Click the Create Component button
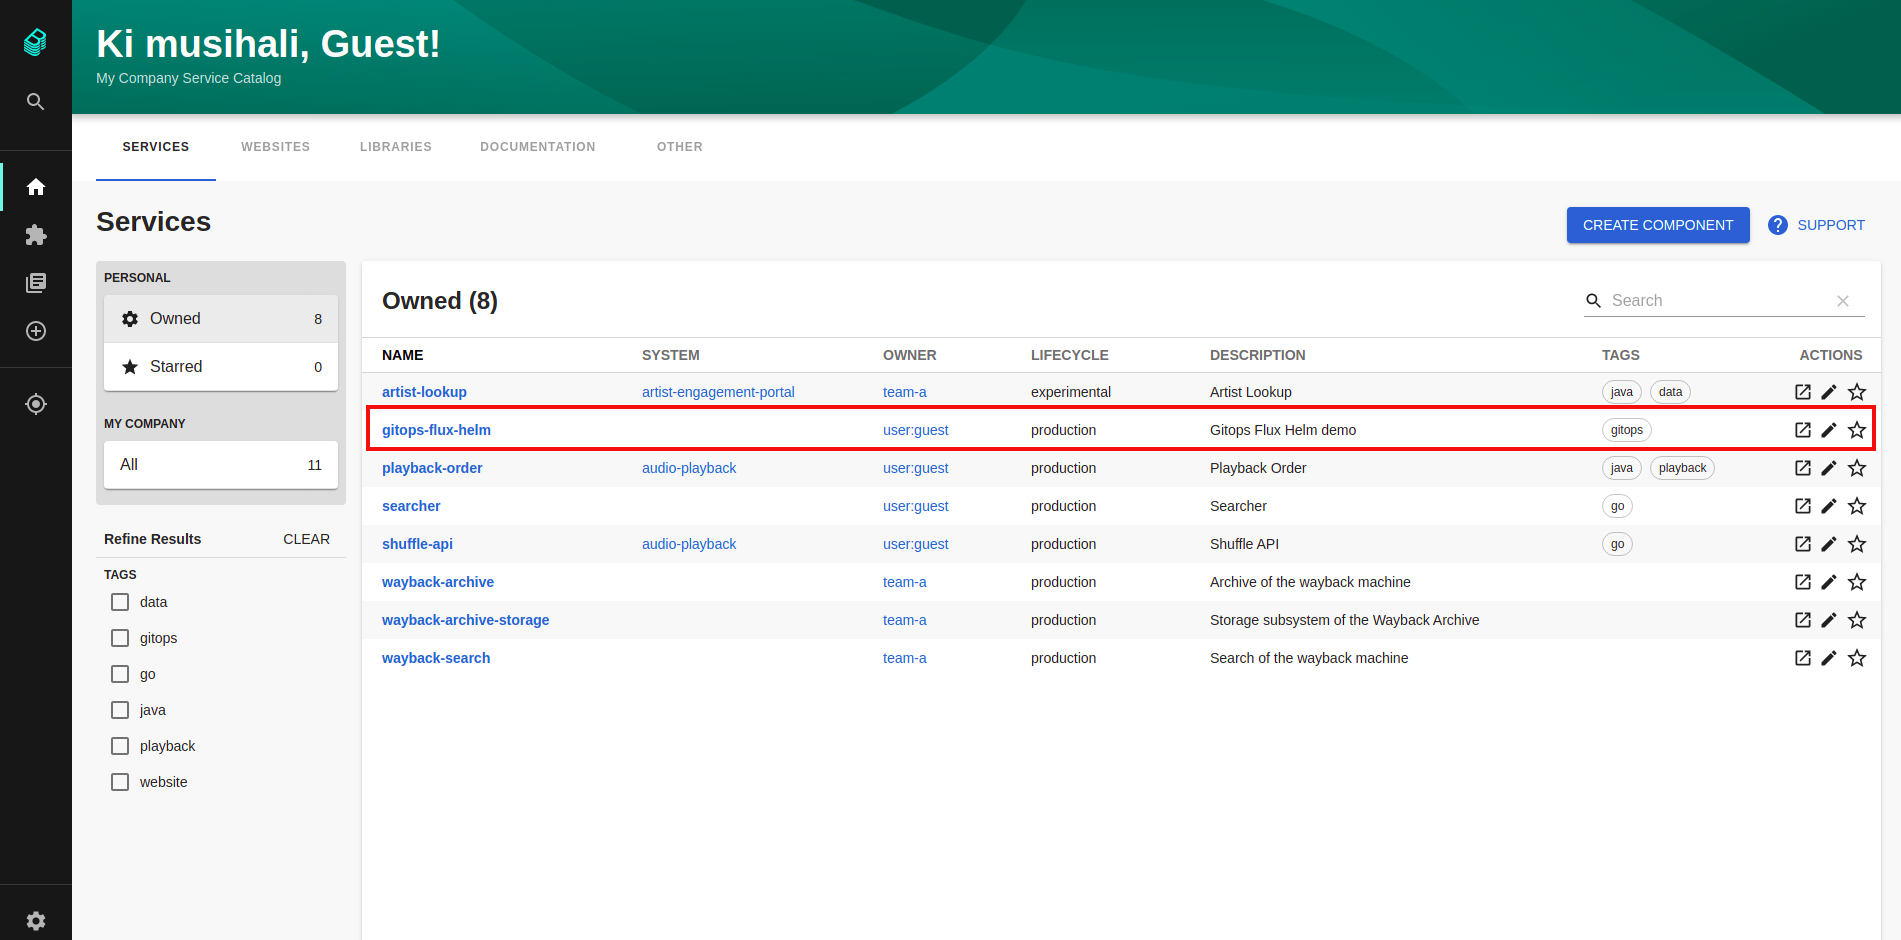1901x940 pixels. (1658, 225)
